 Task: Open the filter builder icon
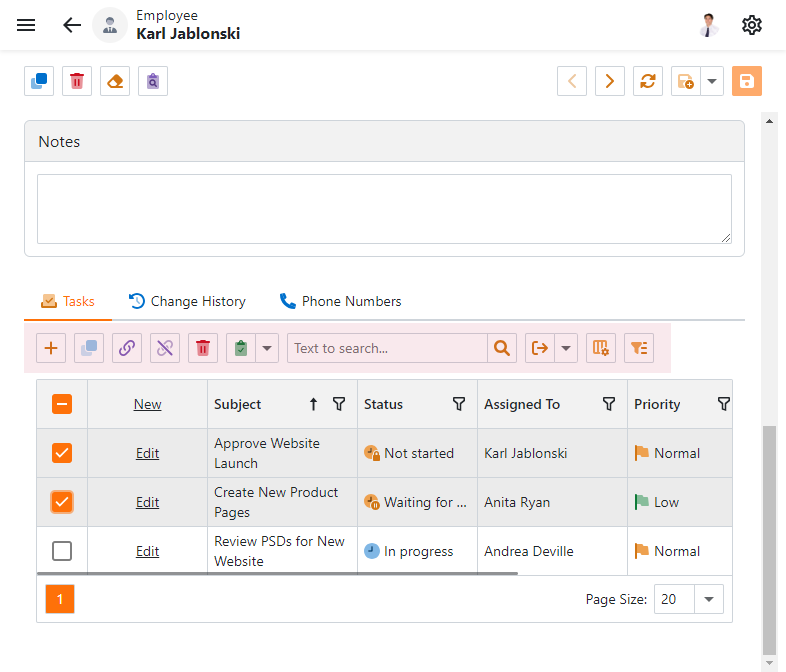639,348
